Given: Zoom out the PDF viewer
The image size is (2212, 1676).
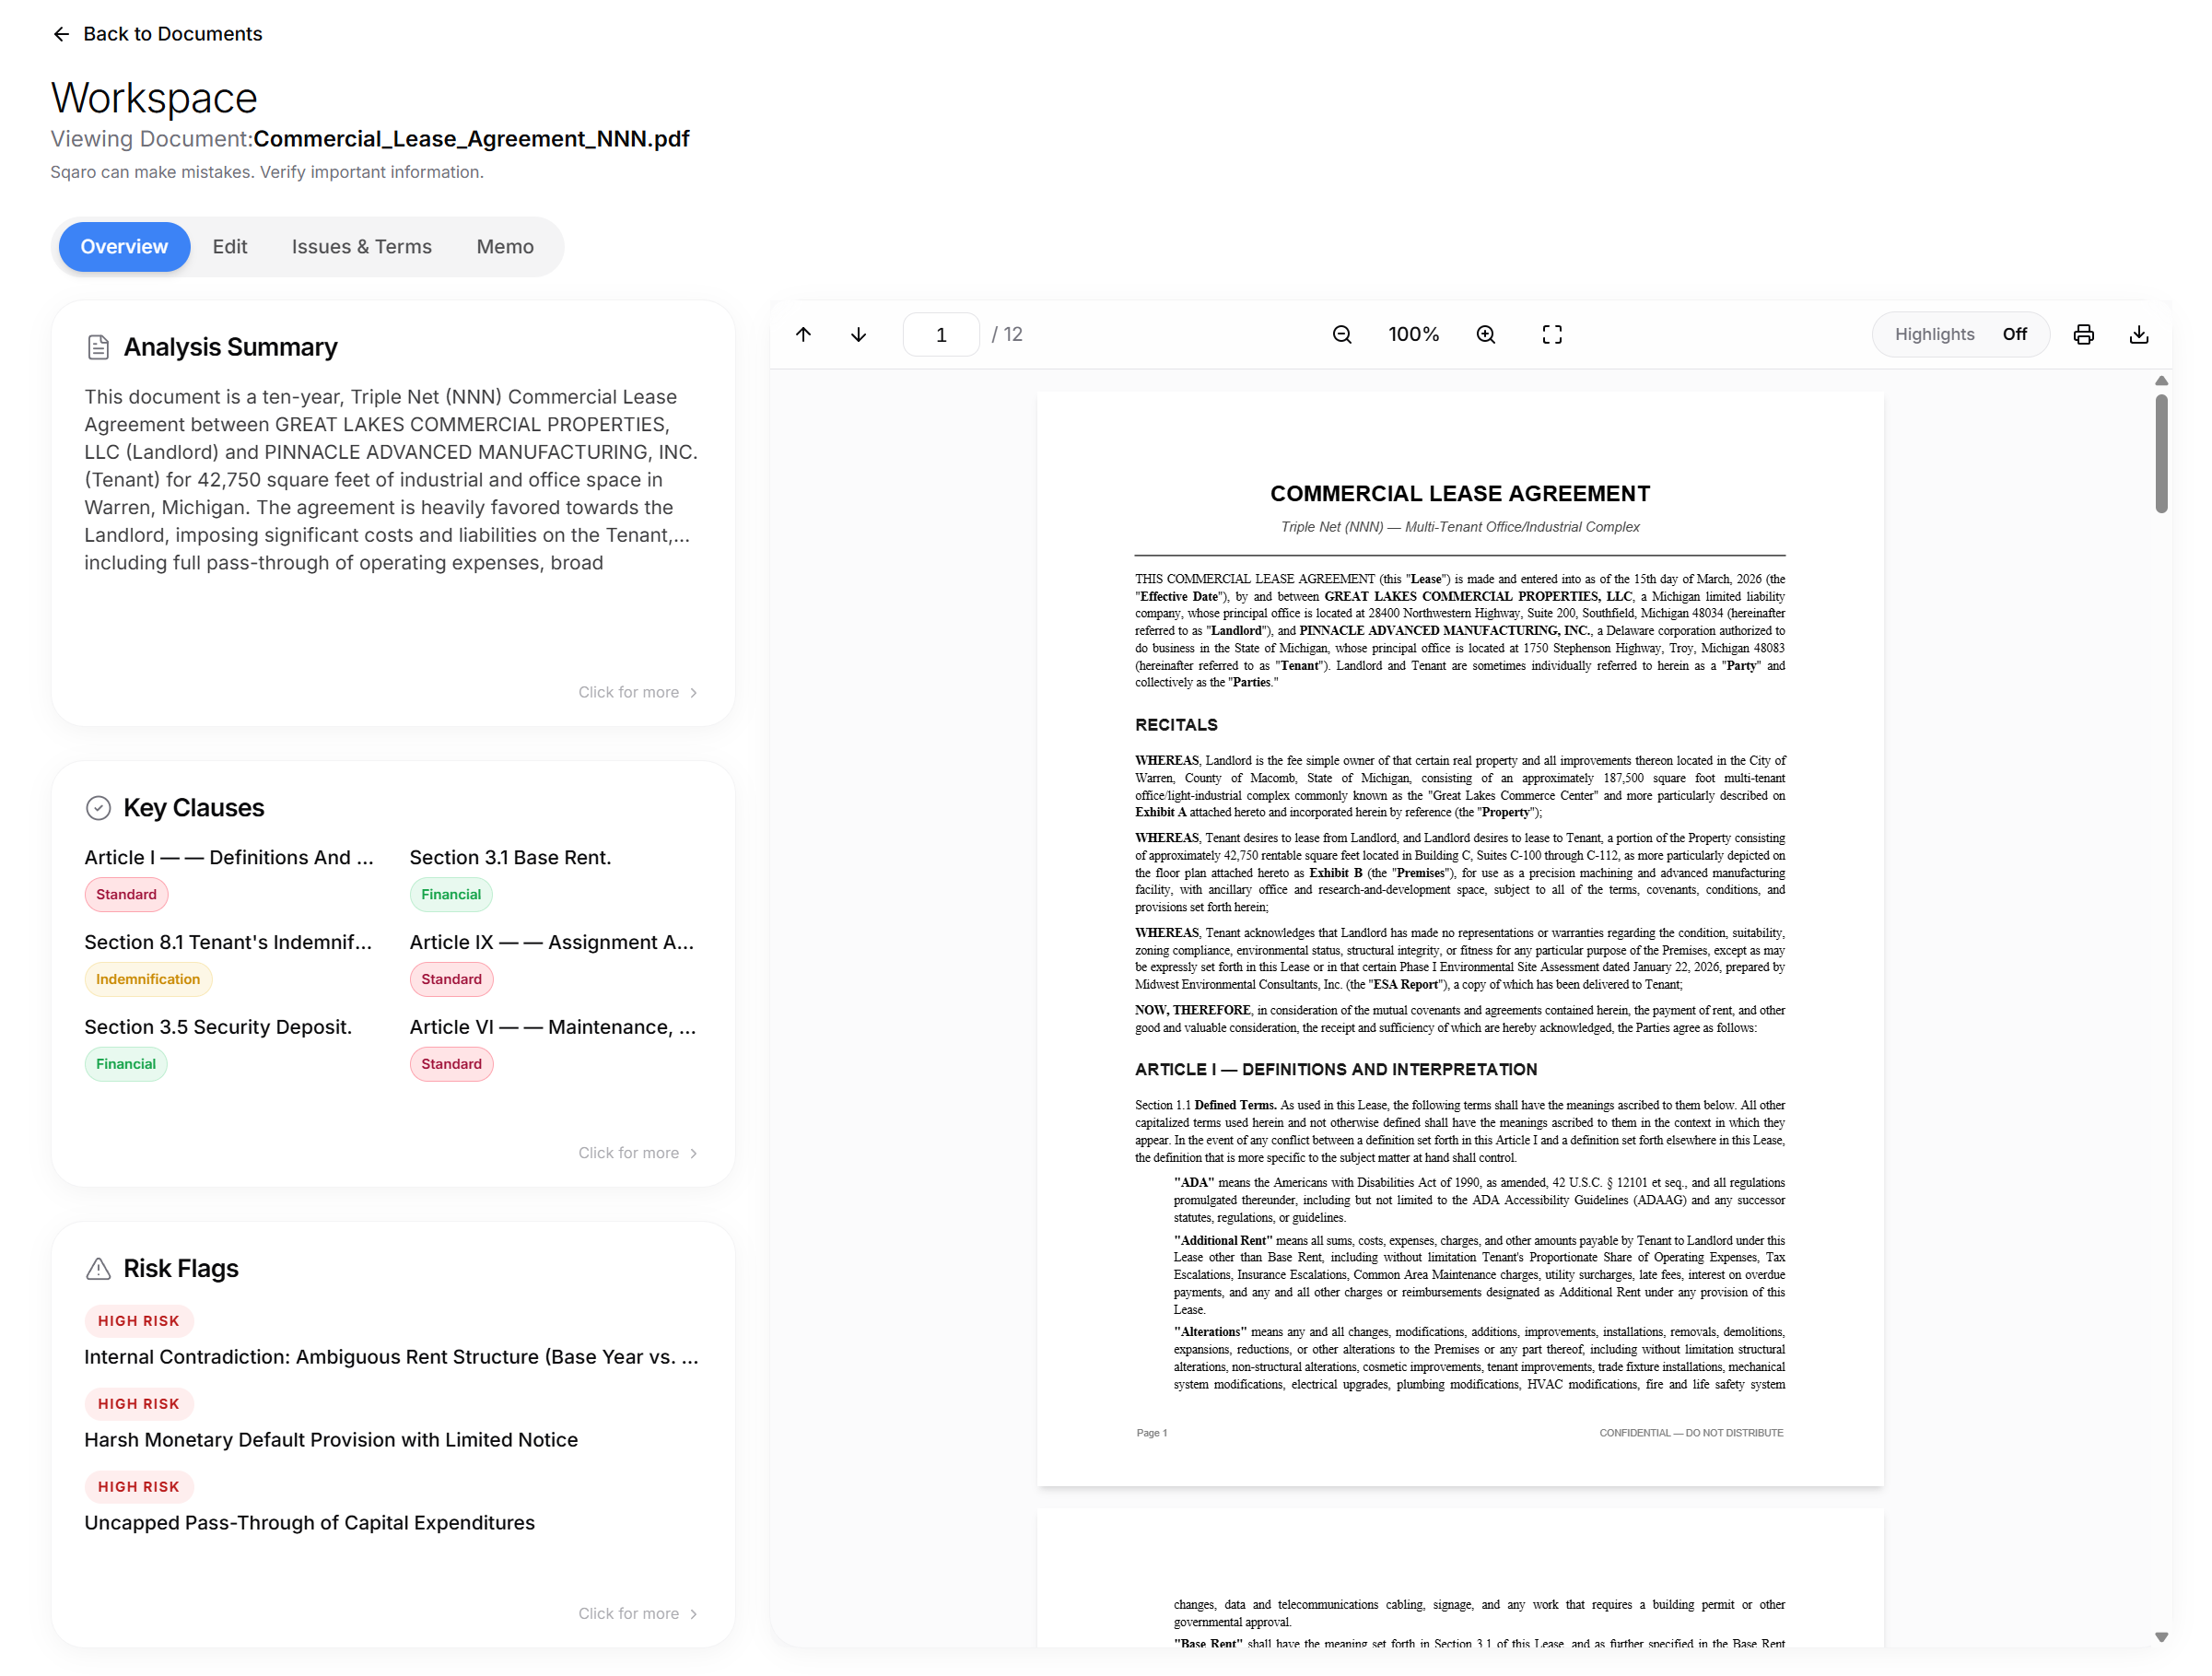Looking at the screenshot, I should 1341,334.
